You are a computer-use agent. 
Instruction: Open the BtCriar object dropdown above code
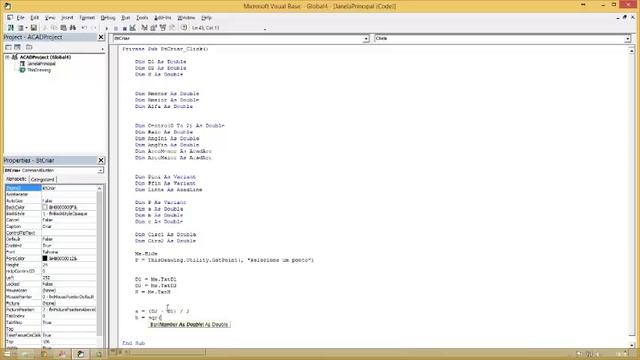pos(366,38)
